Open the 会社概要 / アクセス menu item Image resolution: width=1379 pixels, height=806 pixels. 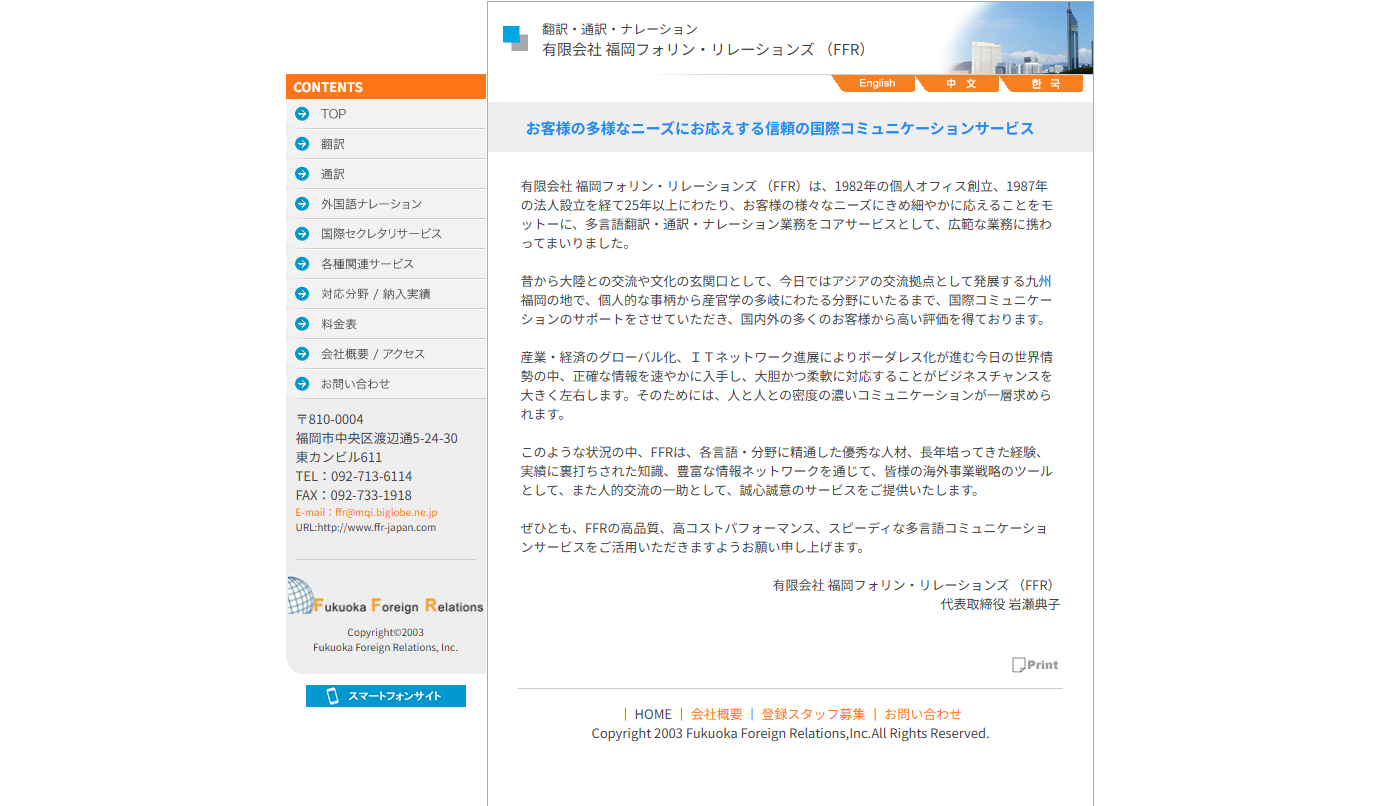coord(386,354)
